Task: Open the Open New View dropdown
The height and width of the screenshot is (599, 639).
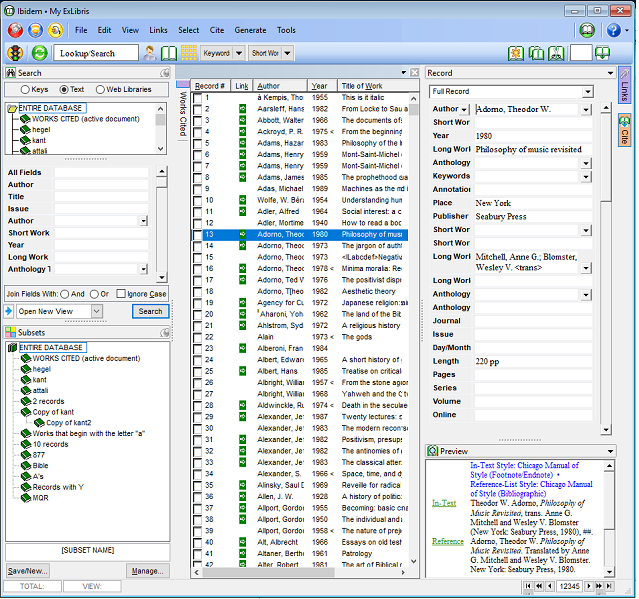Action: coord(97,311)
